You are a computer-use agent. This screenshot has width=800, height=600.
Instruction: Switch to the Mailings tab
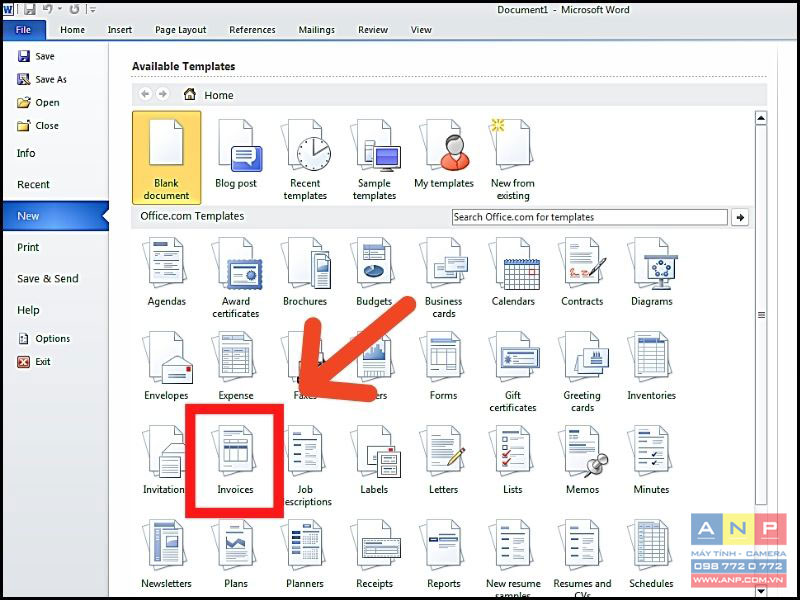[317, 30]
